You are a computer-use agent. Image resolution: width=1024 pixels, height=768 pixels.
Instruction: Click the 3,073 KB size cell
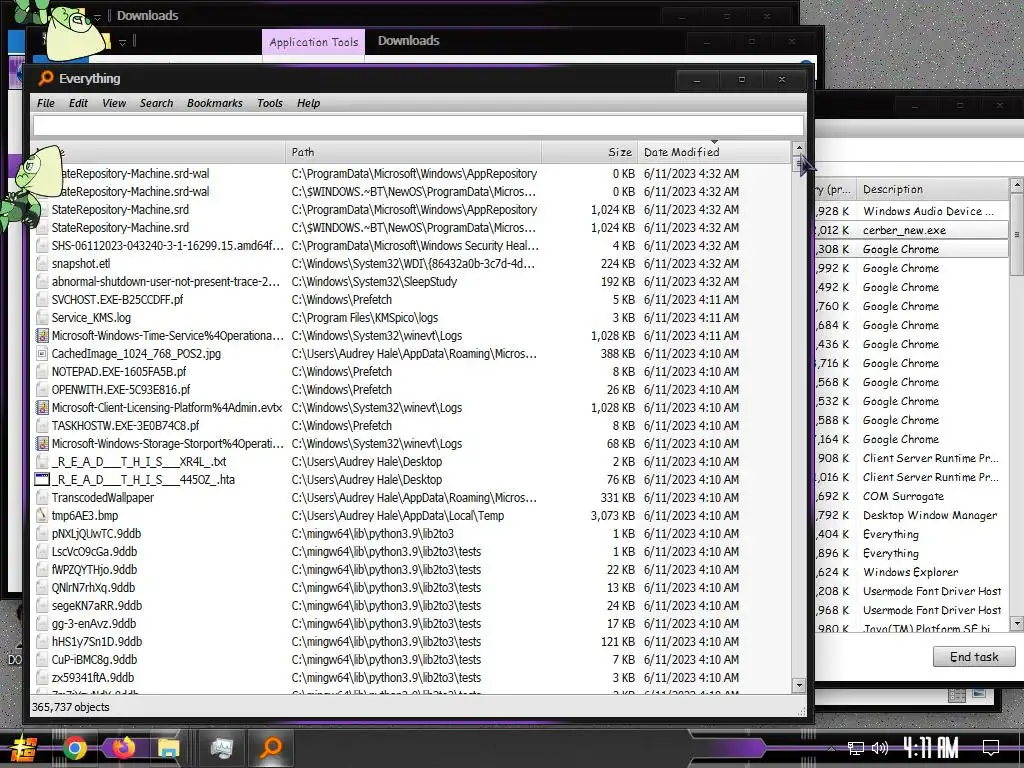pyautogui.click(x=613, y=516)
